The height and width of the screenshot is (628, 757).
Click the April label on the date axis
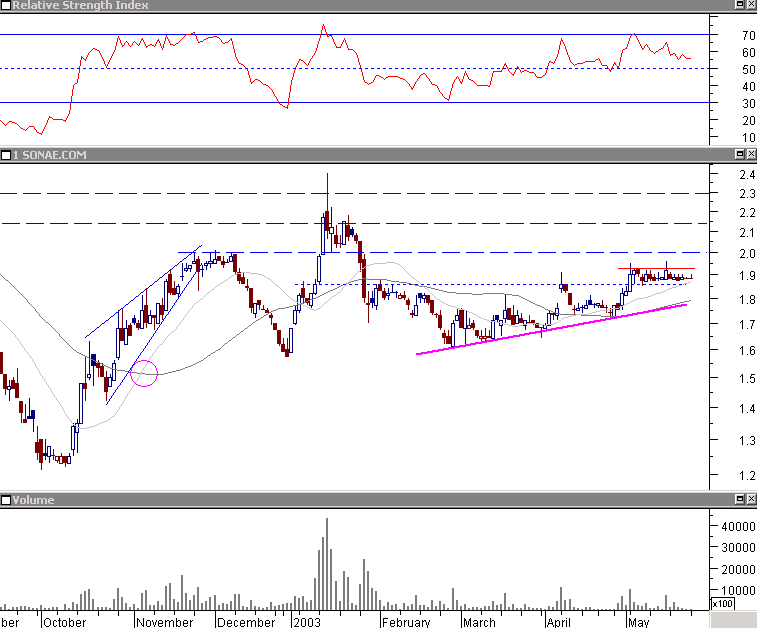tap(559, 622)
